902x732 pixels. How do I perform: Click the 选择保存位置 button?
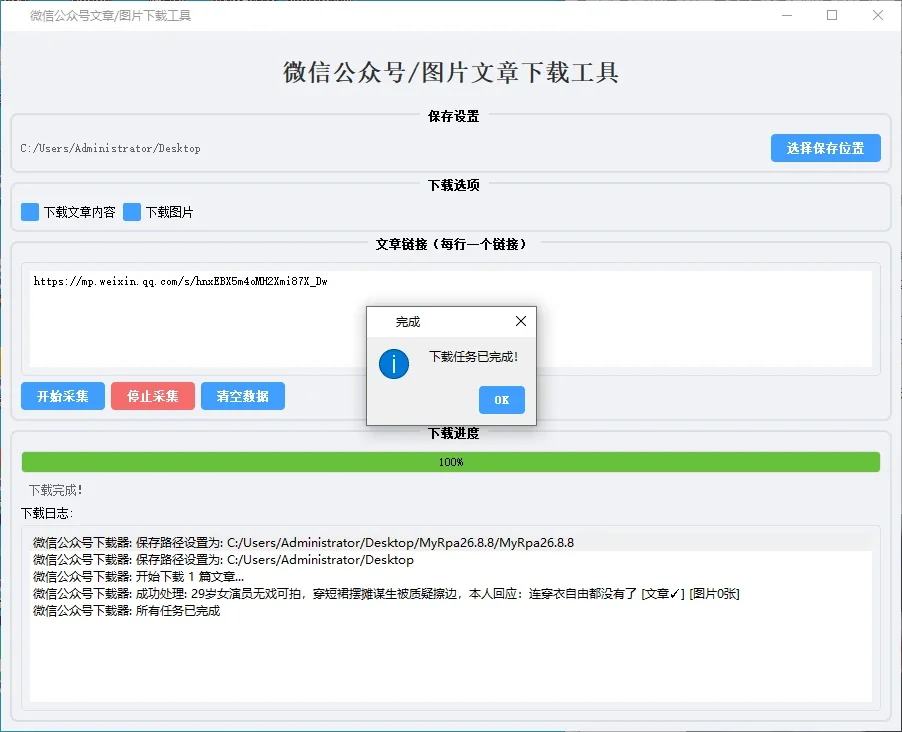tap(825, 148)
